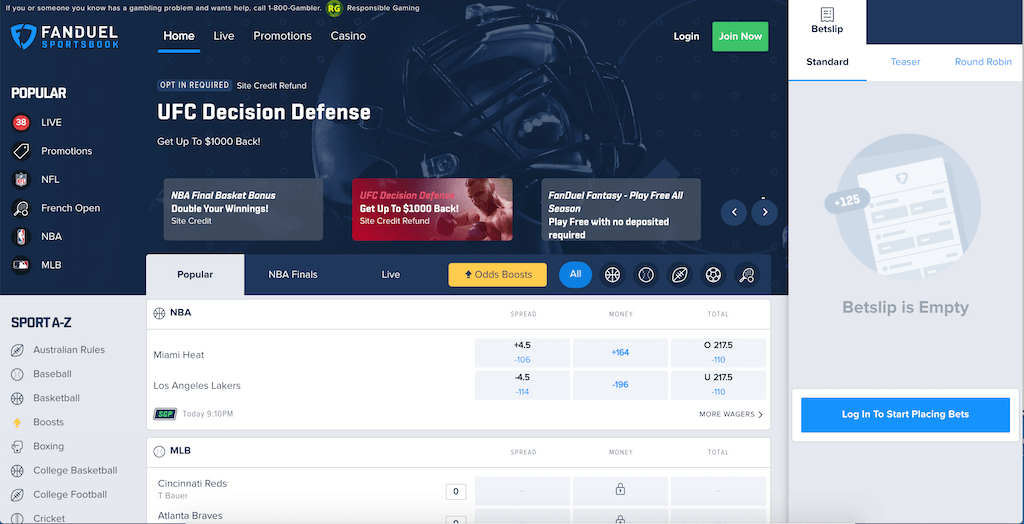Open Baseball in Sport A-Z list

[52, 374]
